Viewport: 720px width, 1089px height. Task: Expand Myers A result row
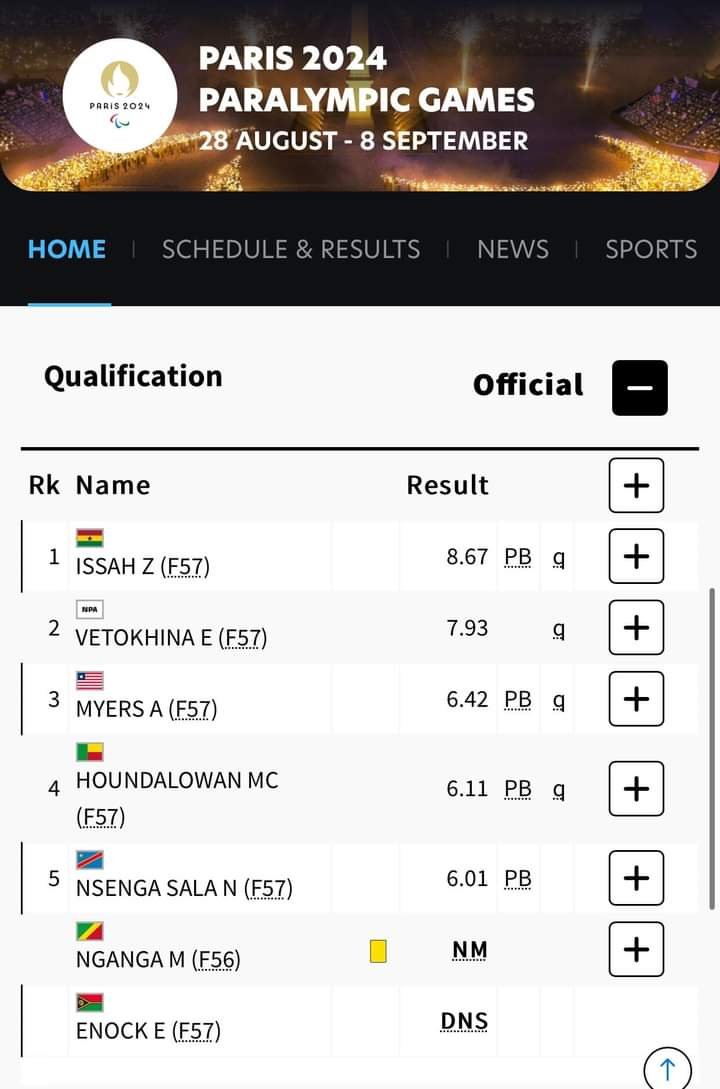tap(636, 699)
